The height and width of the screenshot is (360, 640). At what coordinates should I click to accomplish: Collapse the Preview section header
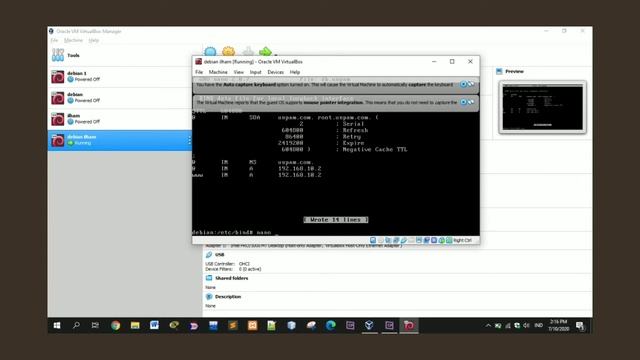(514, 71)
